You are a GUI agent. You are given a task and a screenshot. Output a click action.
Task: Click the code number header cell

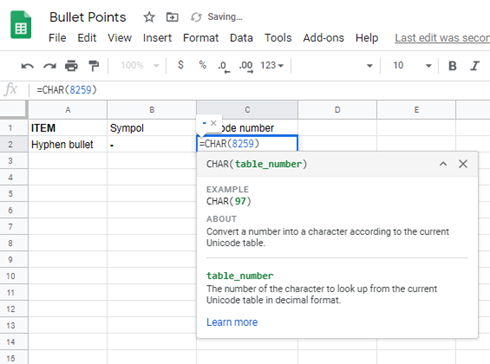click(247, 128)
